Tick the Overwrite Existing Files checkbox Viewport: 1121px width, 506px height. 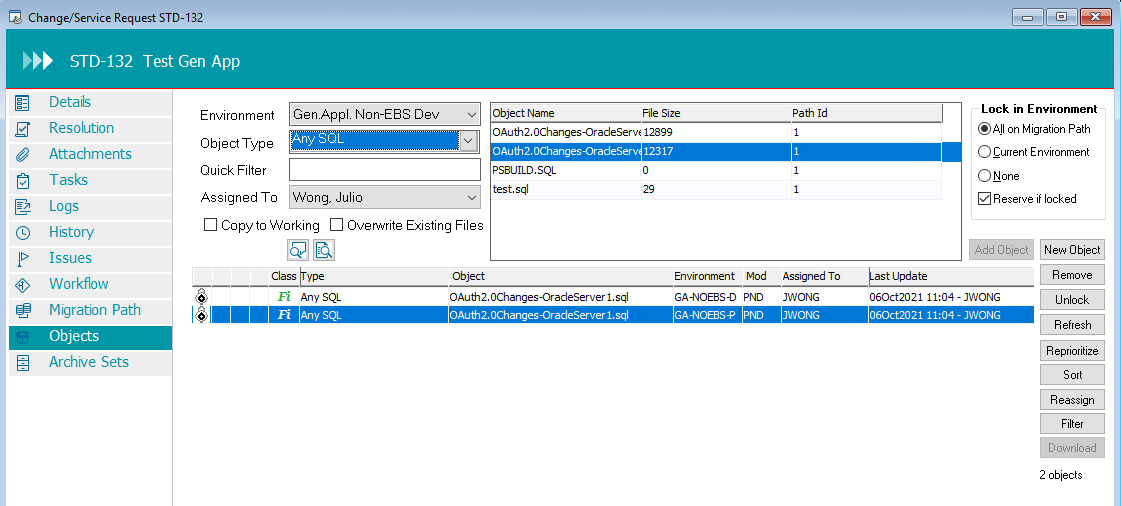coord(337,225)
